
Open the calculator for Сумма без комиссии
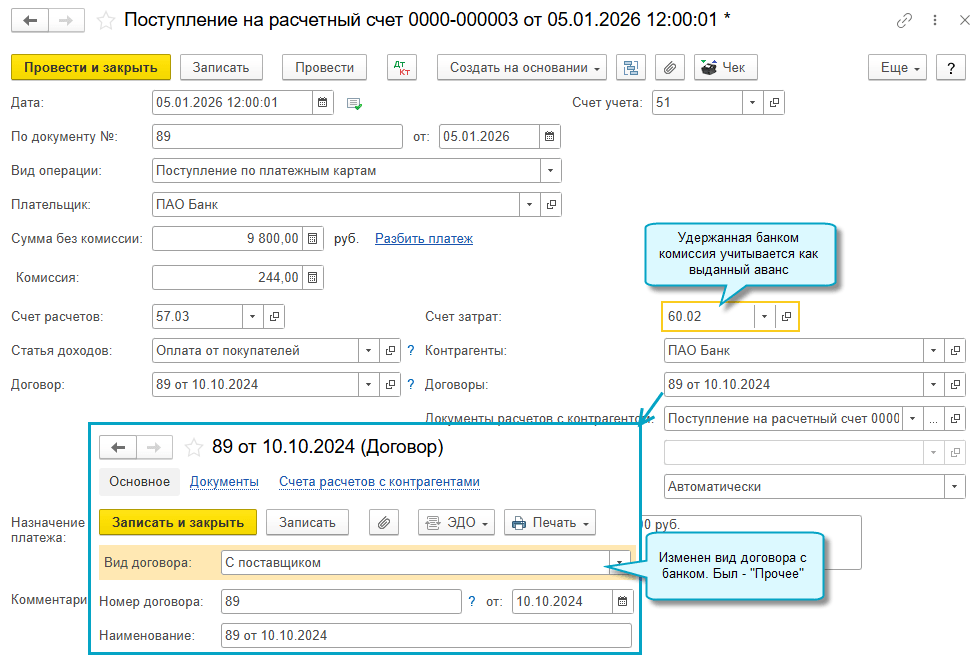[x=312, y=238]
